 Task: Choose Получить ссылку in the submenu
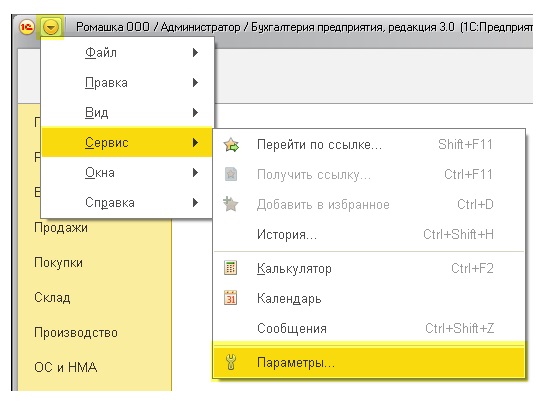click(x=369, y=174)
